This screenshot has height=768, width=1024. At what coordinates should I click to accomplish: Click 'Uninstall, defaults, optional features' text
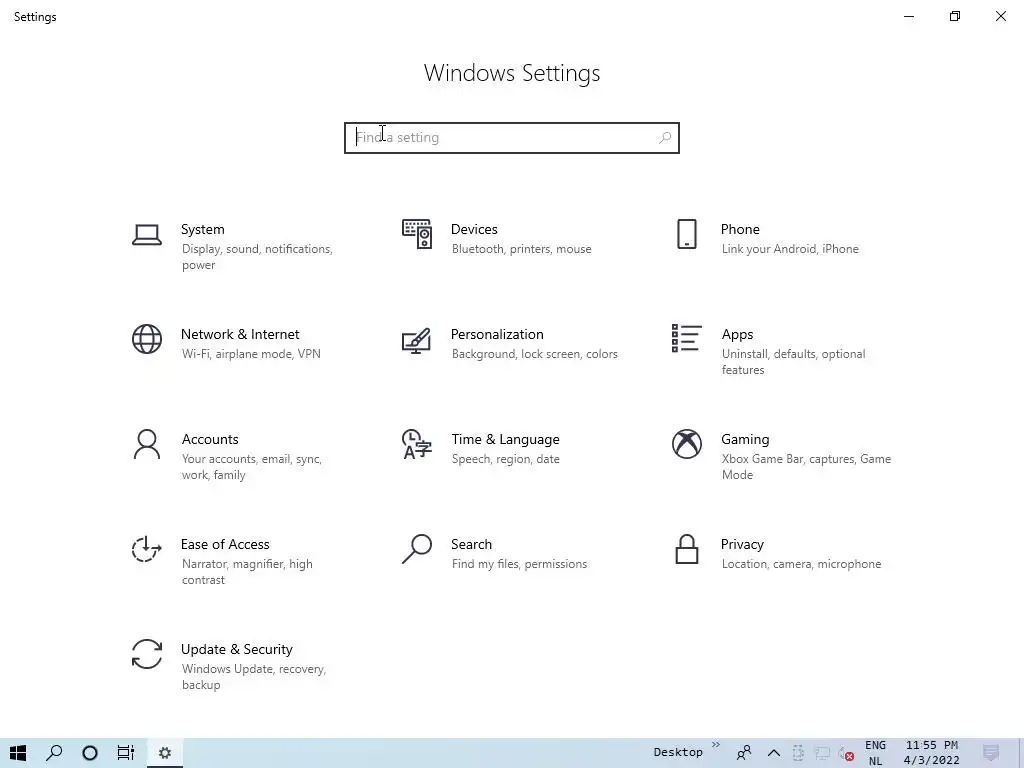pyautogui.click(x=793, y=362)
